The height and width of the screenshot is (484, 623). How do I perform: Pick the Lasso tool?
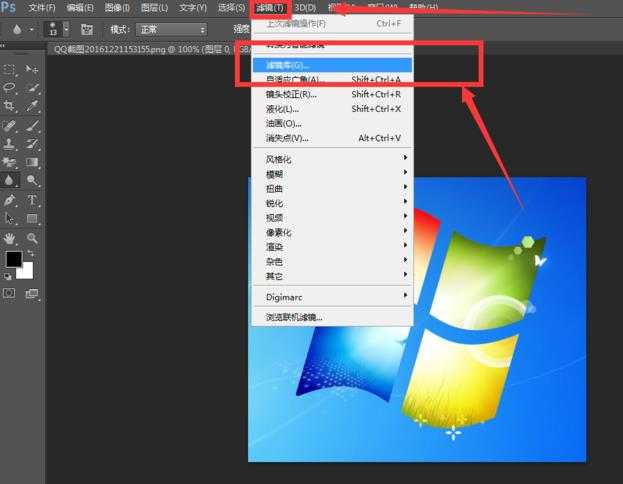(10, 88)
